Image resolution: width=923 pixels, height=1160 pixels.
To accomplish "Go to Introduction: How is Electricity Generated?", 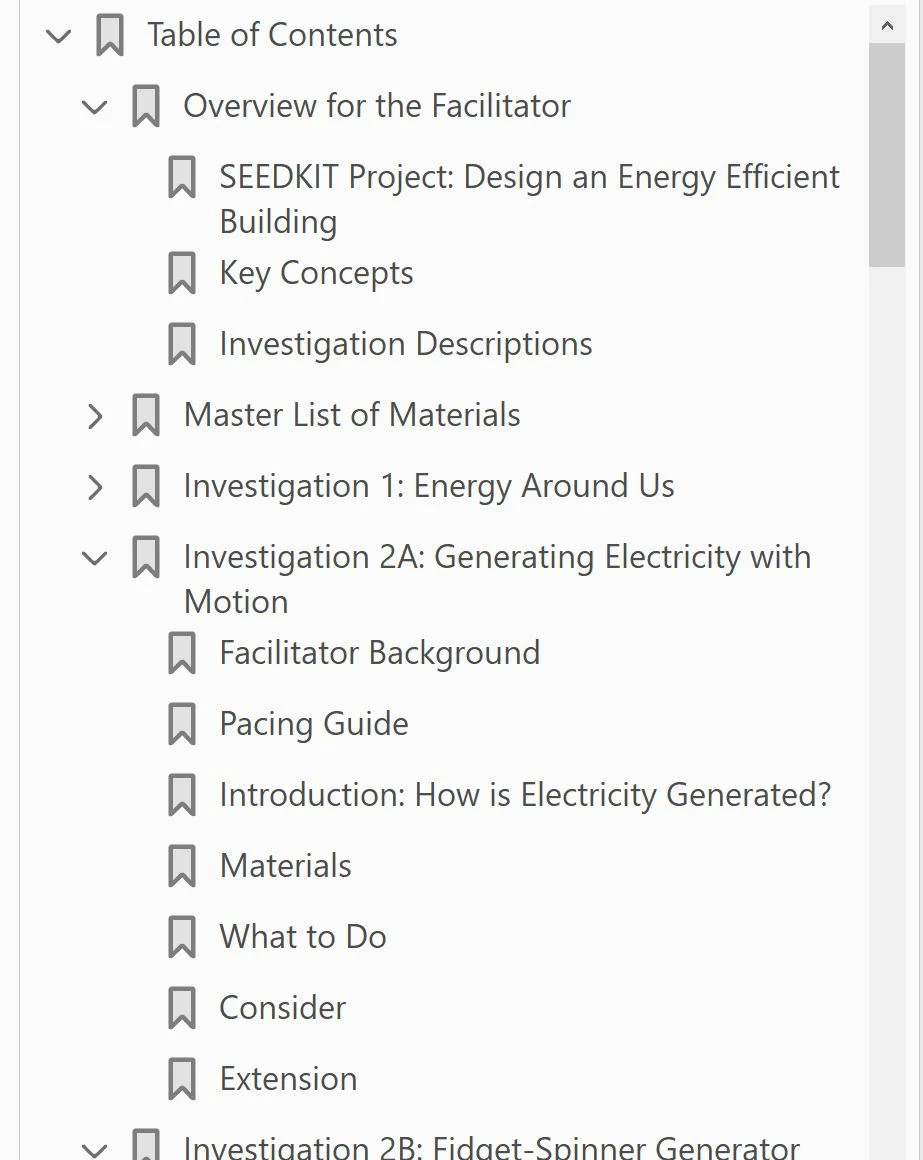I will click(525, 795).
